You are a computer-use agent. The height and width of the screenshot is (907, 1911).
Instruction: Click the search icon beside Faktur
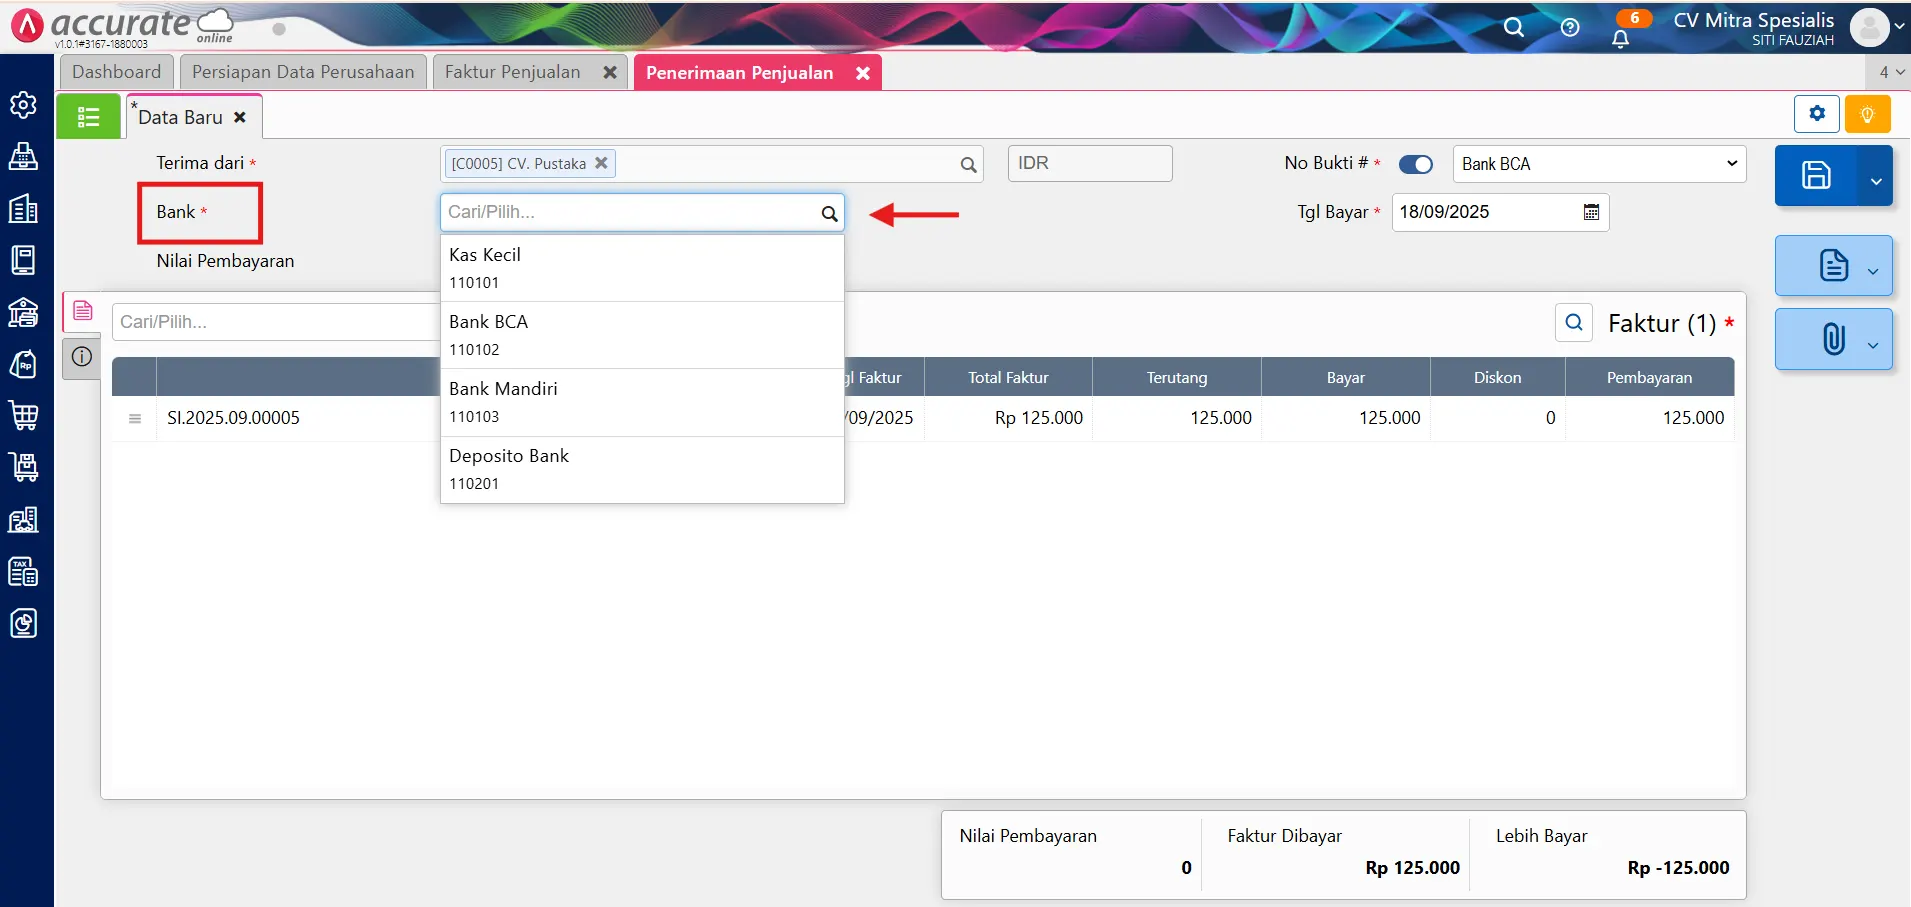pyautogui.click(x=1573, y=322)
